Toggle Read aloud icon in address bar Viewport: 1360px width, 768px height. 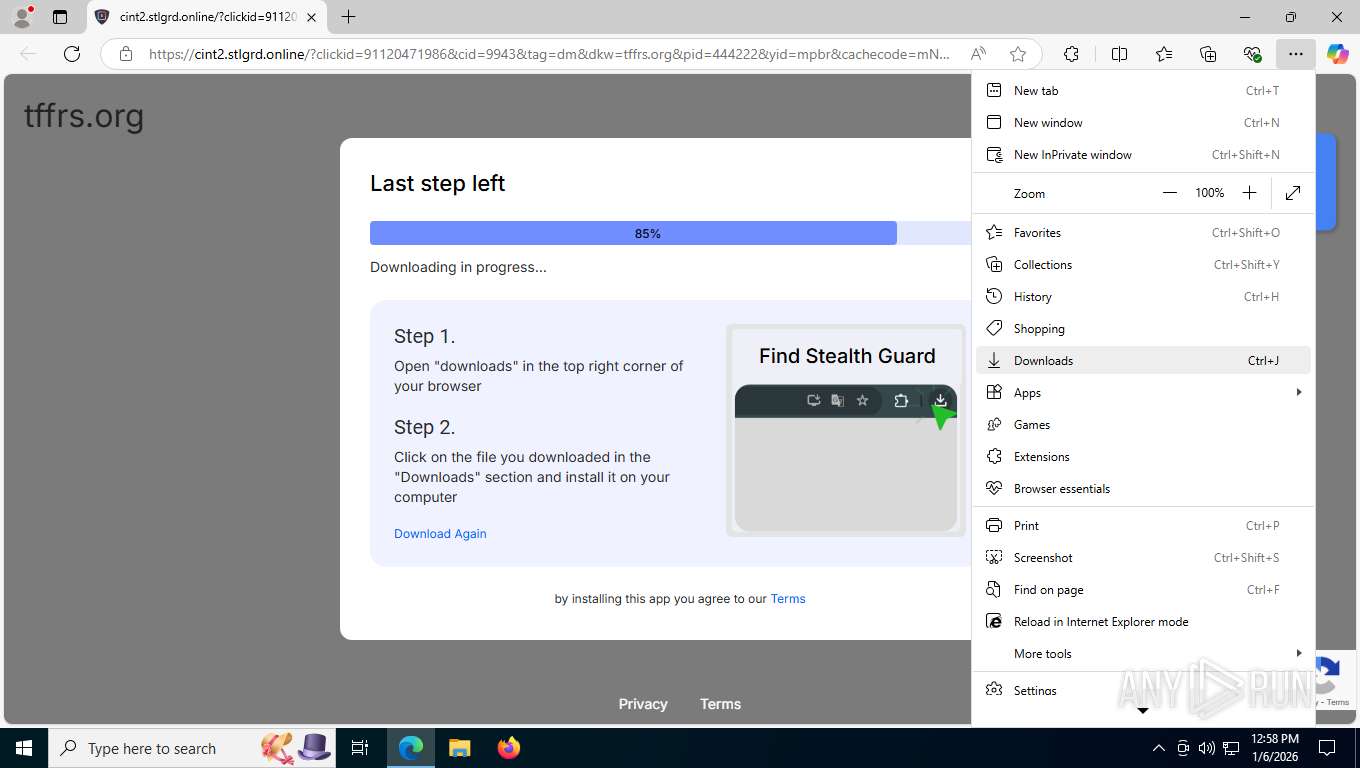point(979,54)
